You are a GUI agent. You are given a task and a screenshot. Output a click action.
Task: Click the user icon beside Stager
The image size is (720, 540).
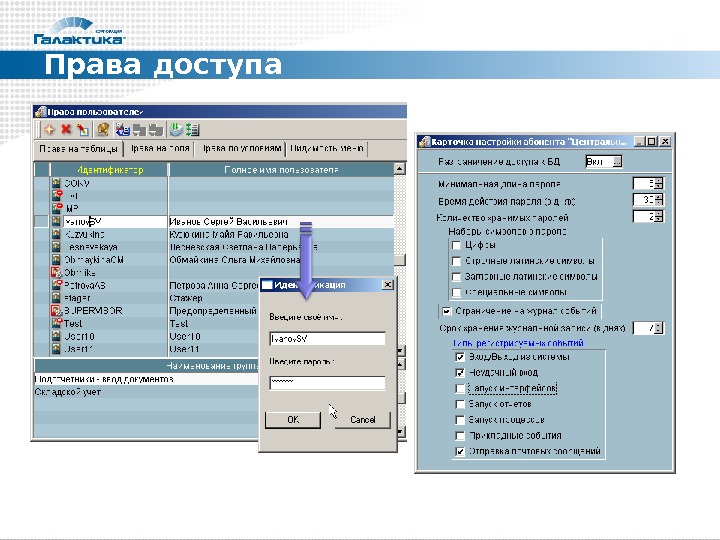[56, 298]
